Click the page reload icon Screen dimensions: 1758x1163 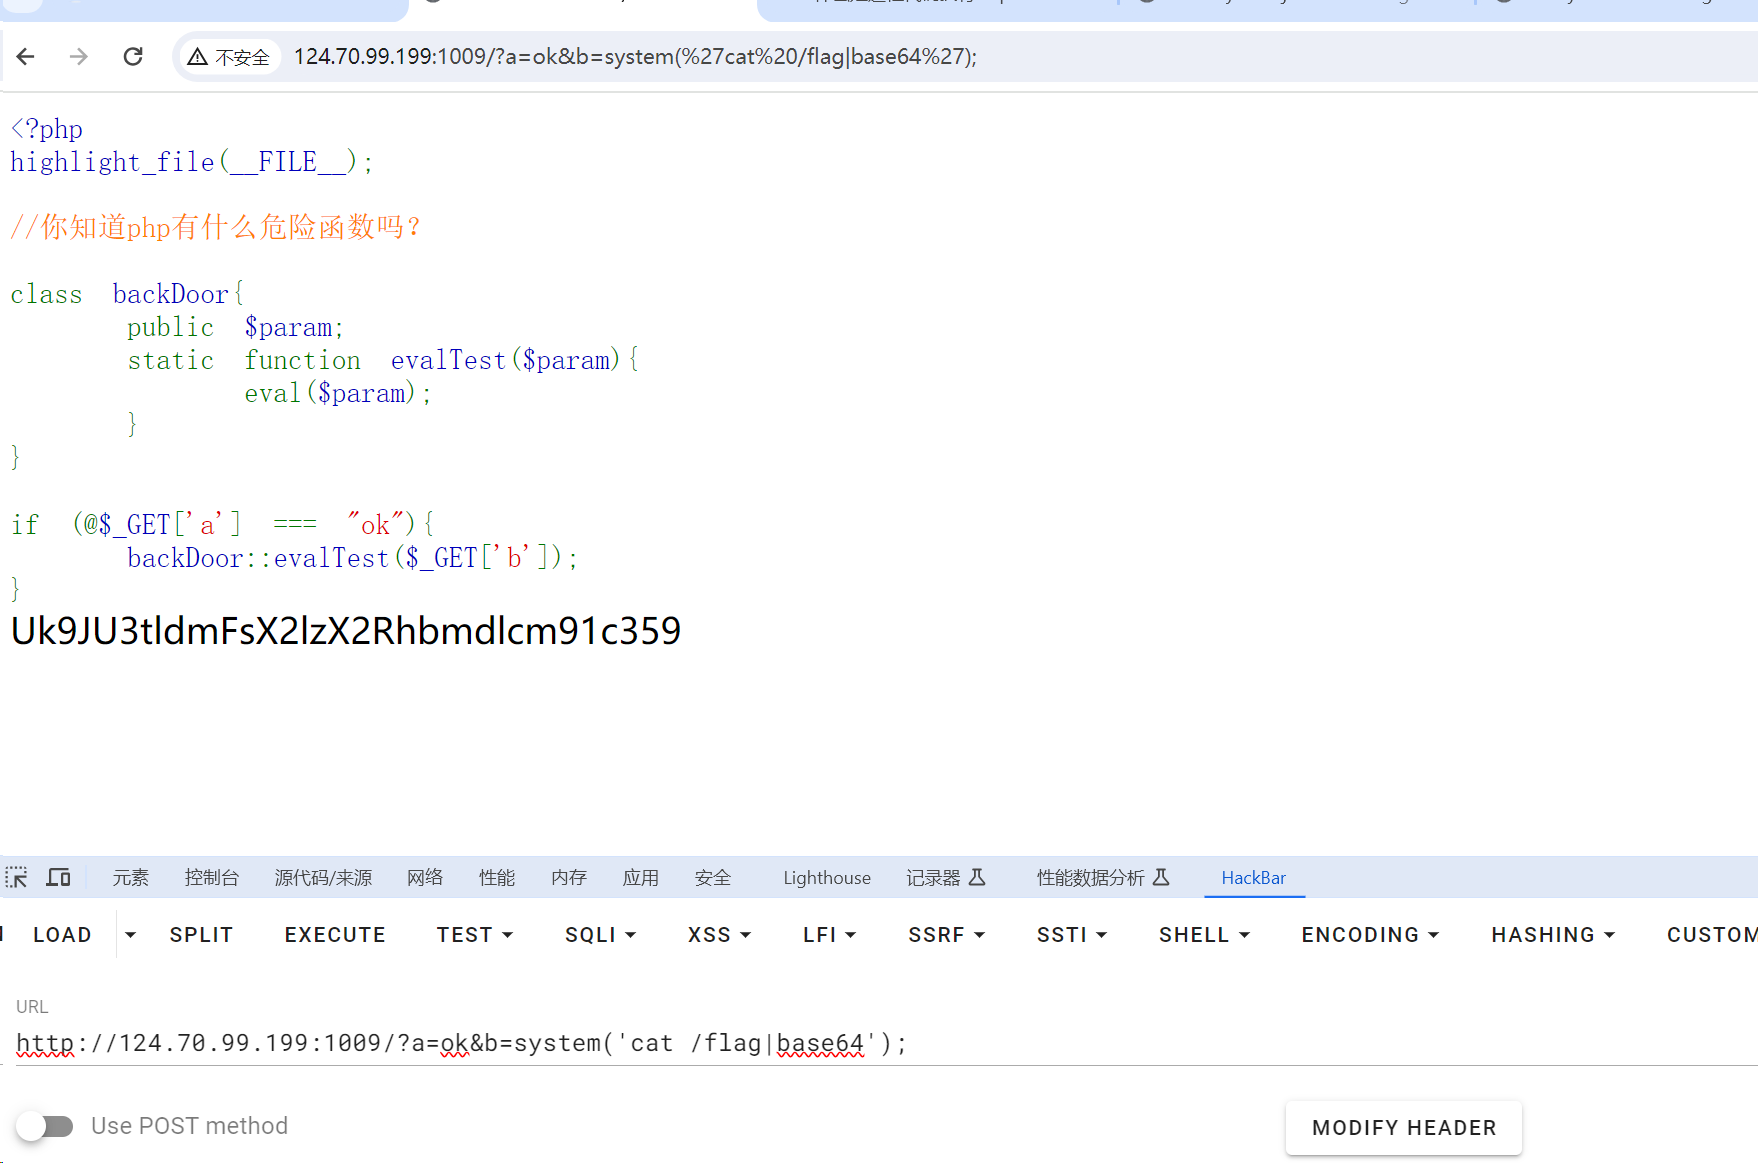(x=132, y=57)
